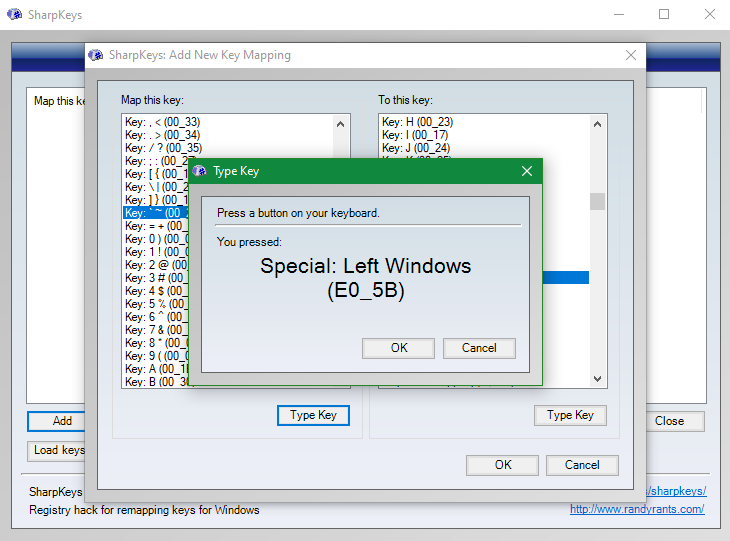Select 'Key: 3 #' row in left list
This screenshot has height=541, width=730.
click(x=156, y=278)
